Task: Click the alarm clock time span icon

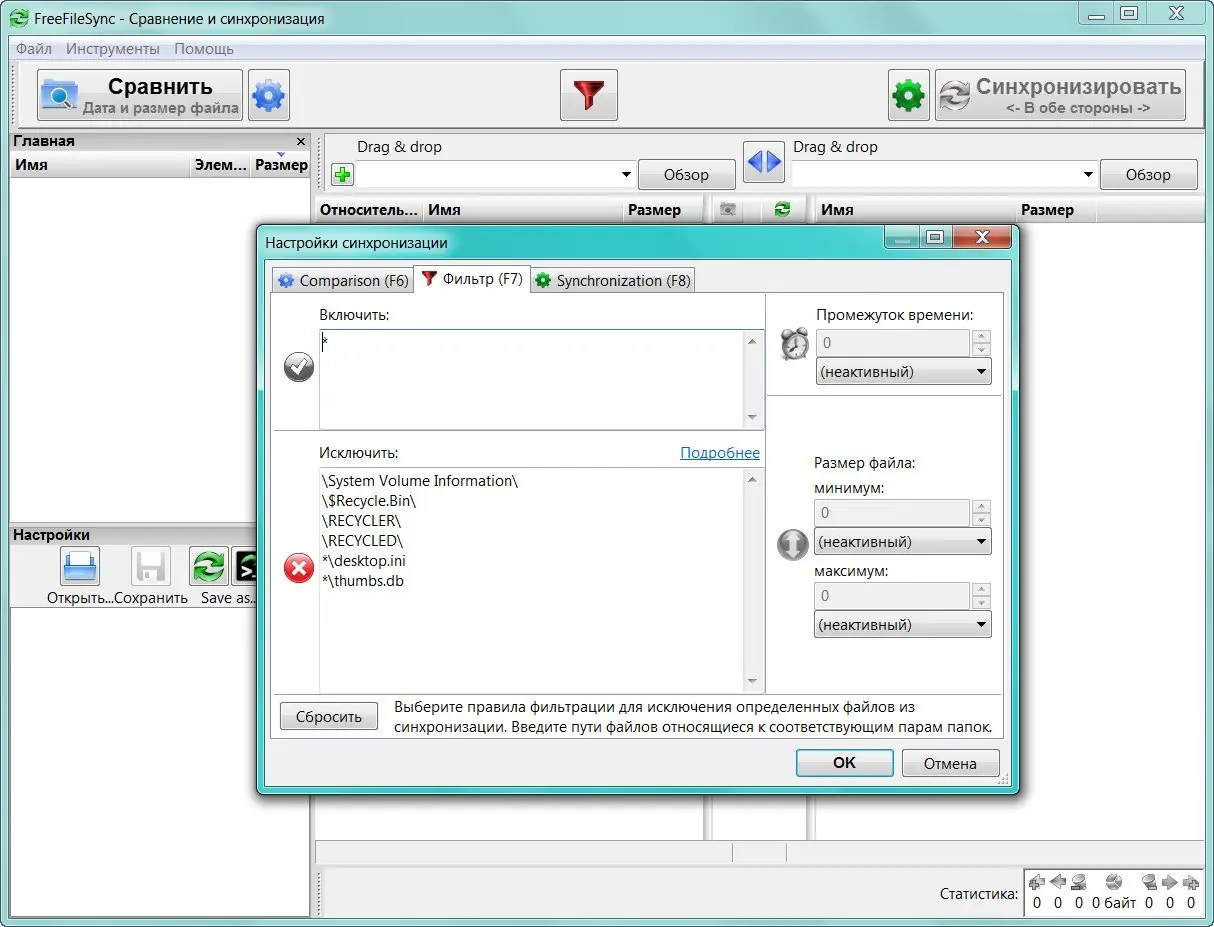Action: coord(795,344)
